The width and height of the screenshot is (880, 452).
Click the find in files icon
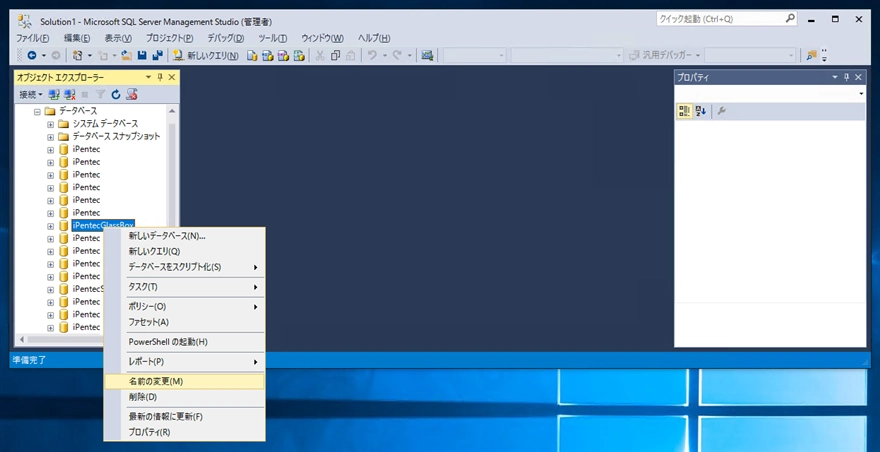point(811,55)
